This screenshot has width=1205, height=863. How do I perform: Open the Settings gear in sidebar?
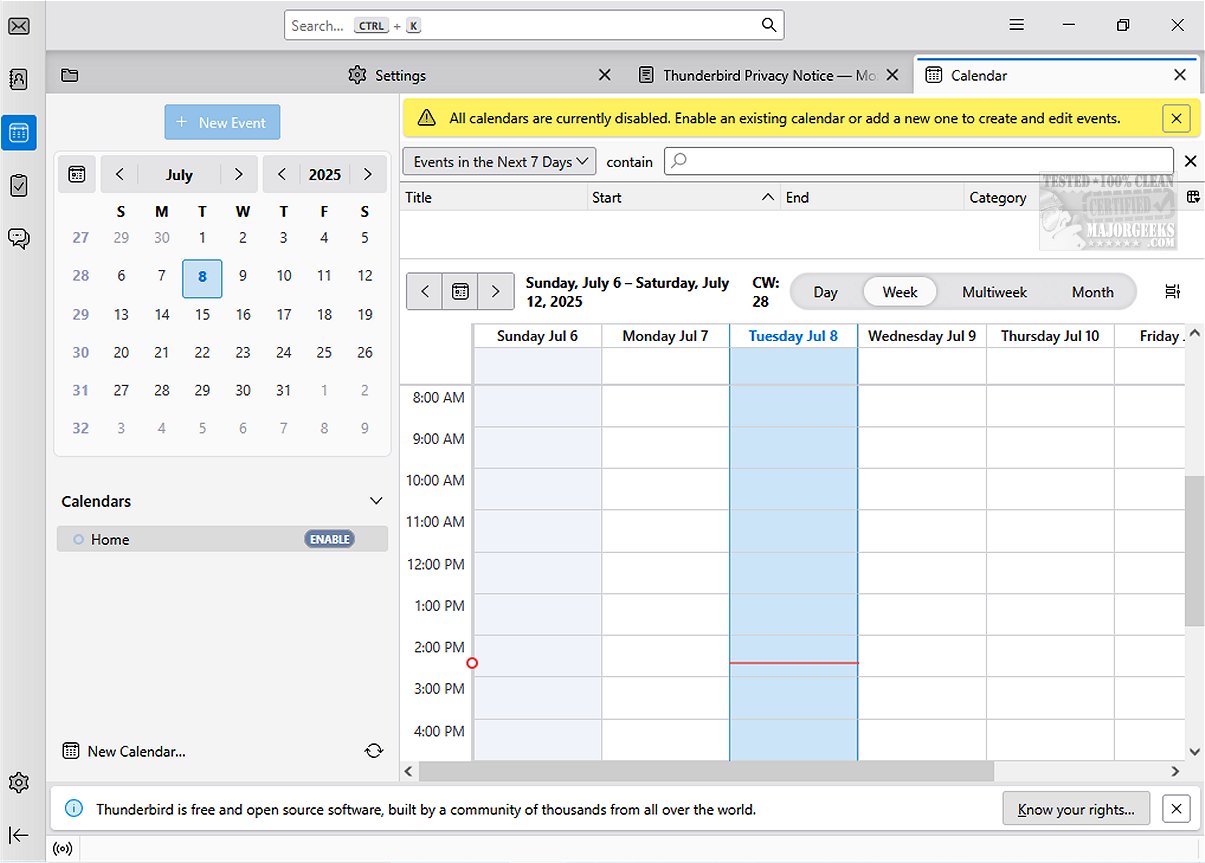pos(18,782)
